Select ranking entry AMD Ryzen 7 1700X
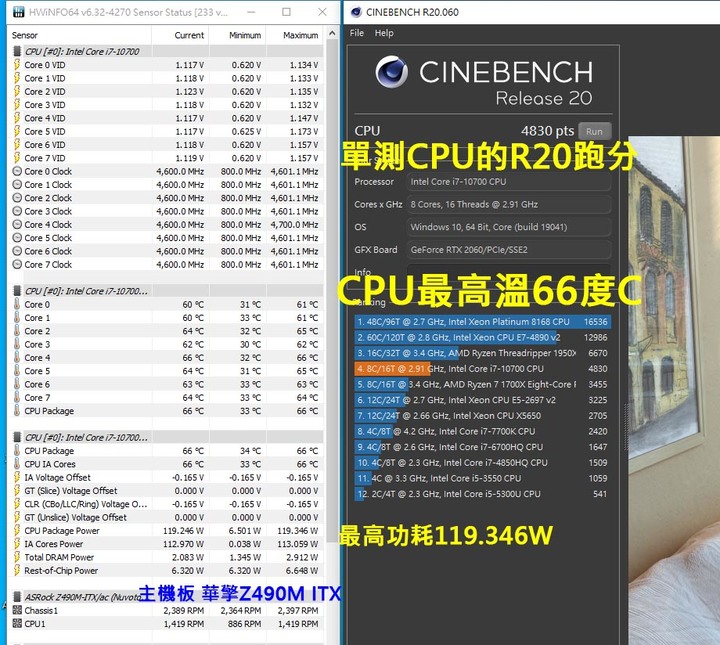The image size is (720, 645). click(x=482, y=384)
